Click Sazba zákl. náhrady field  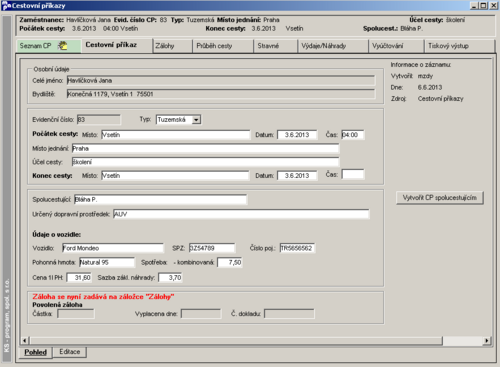(x=170, y=277)
